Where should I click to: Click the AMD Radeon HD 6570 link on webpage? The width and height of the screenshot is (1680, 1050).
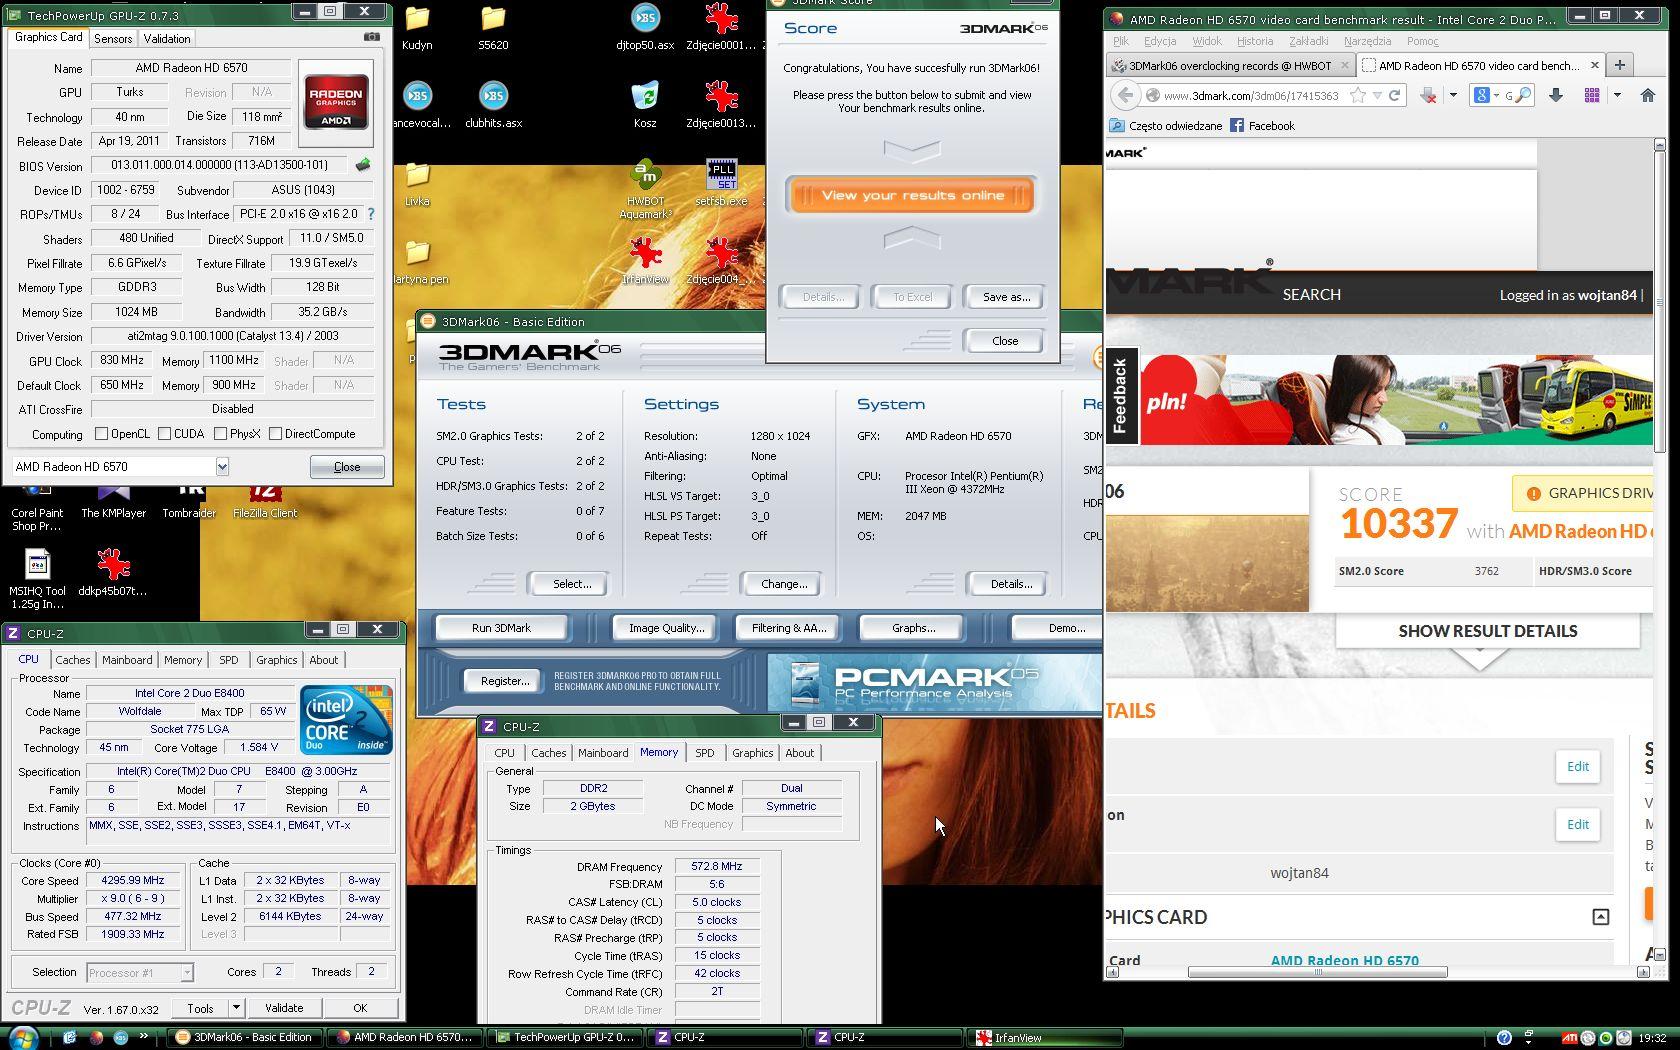[1344, 960]
